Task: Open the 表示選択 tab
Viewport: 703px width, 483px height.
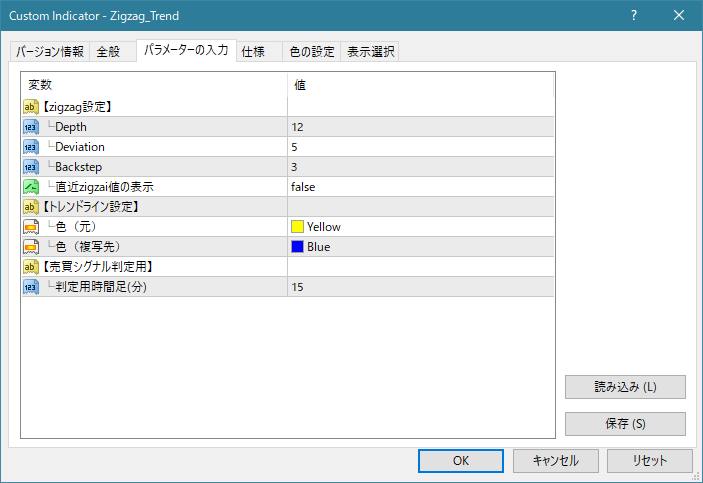Action: [x=370, y=52]
